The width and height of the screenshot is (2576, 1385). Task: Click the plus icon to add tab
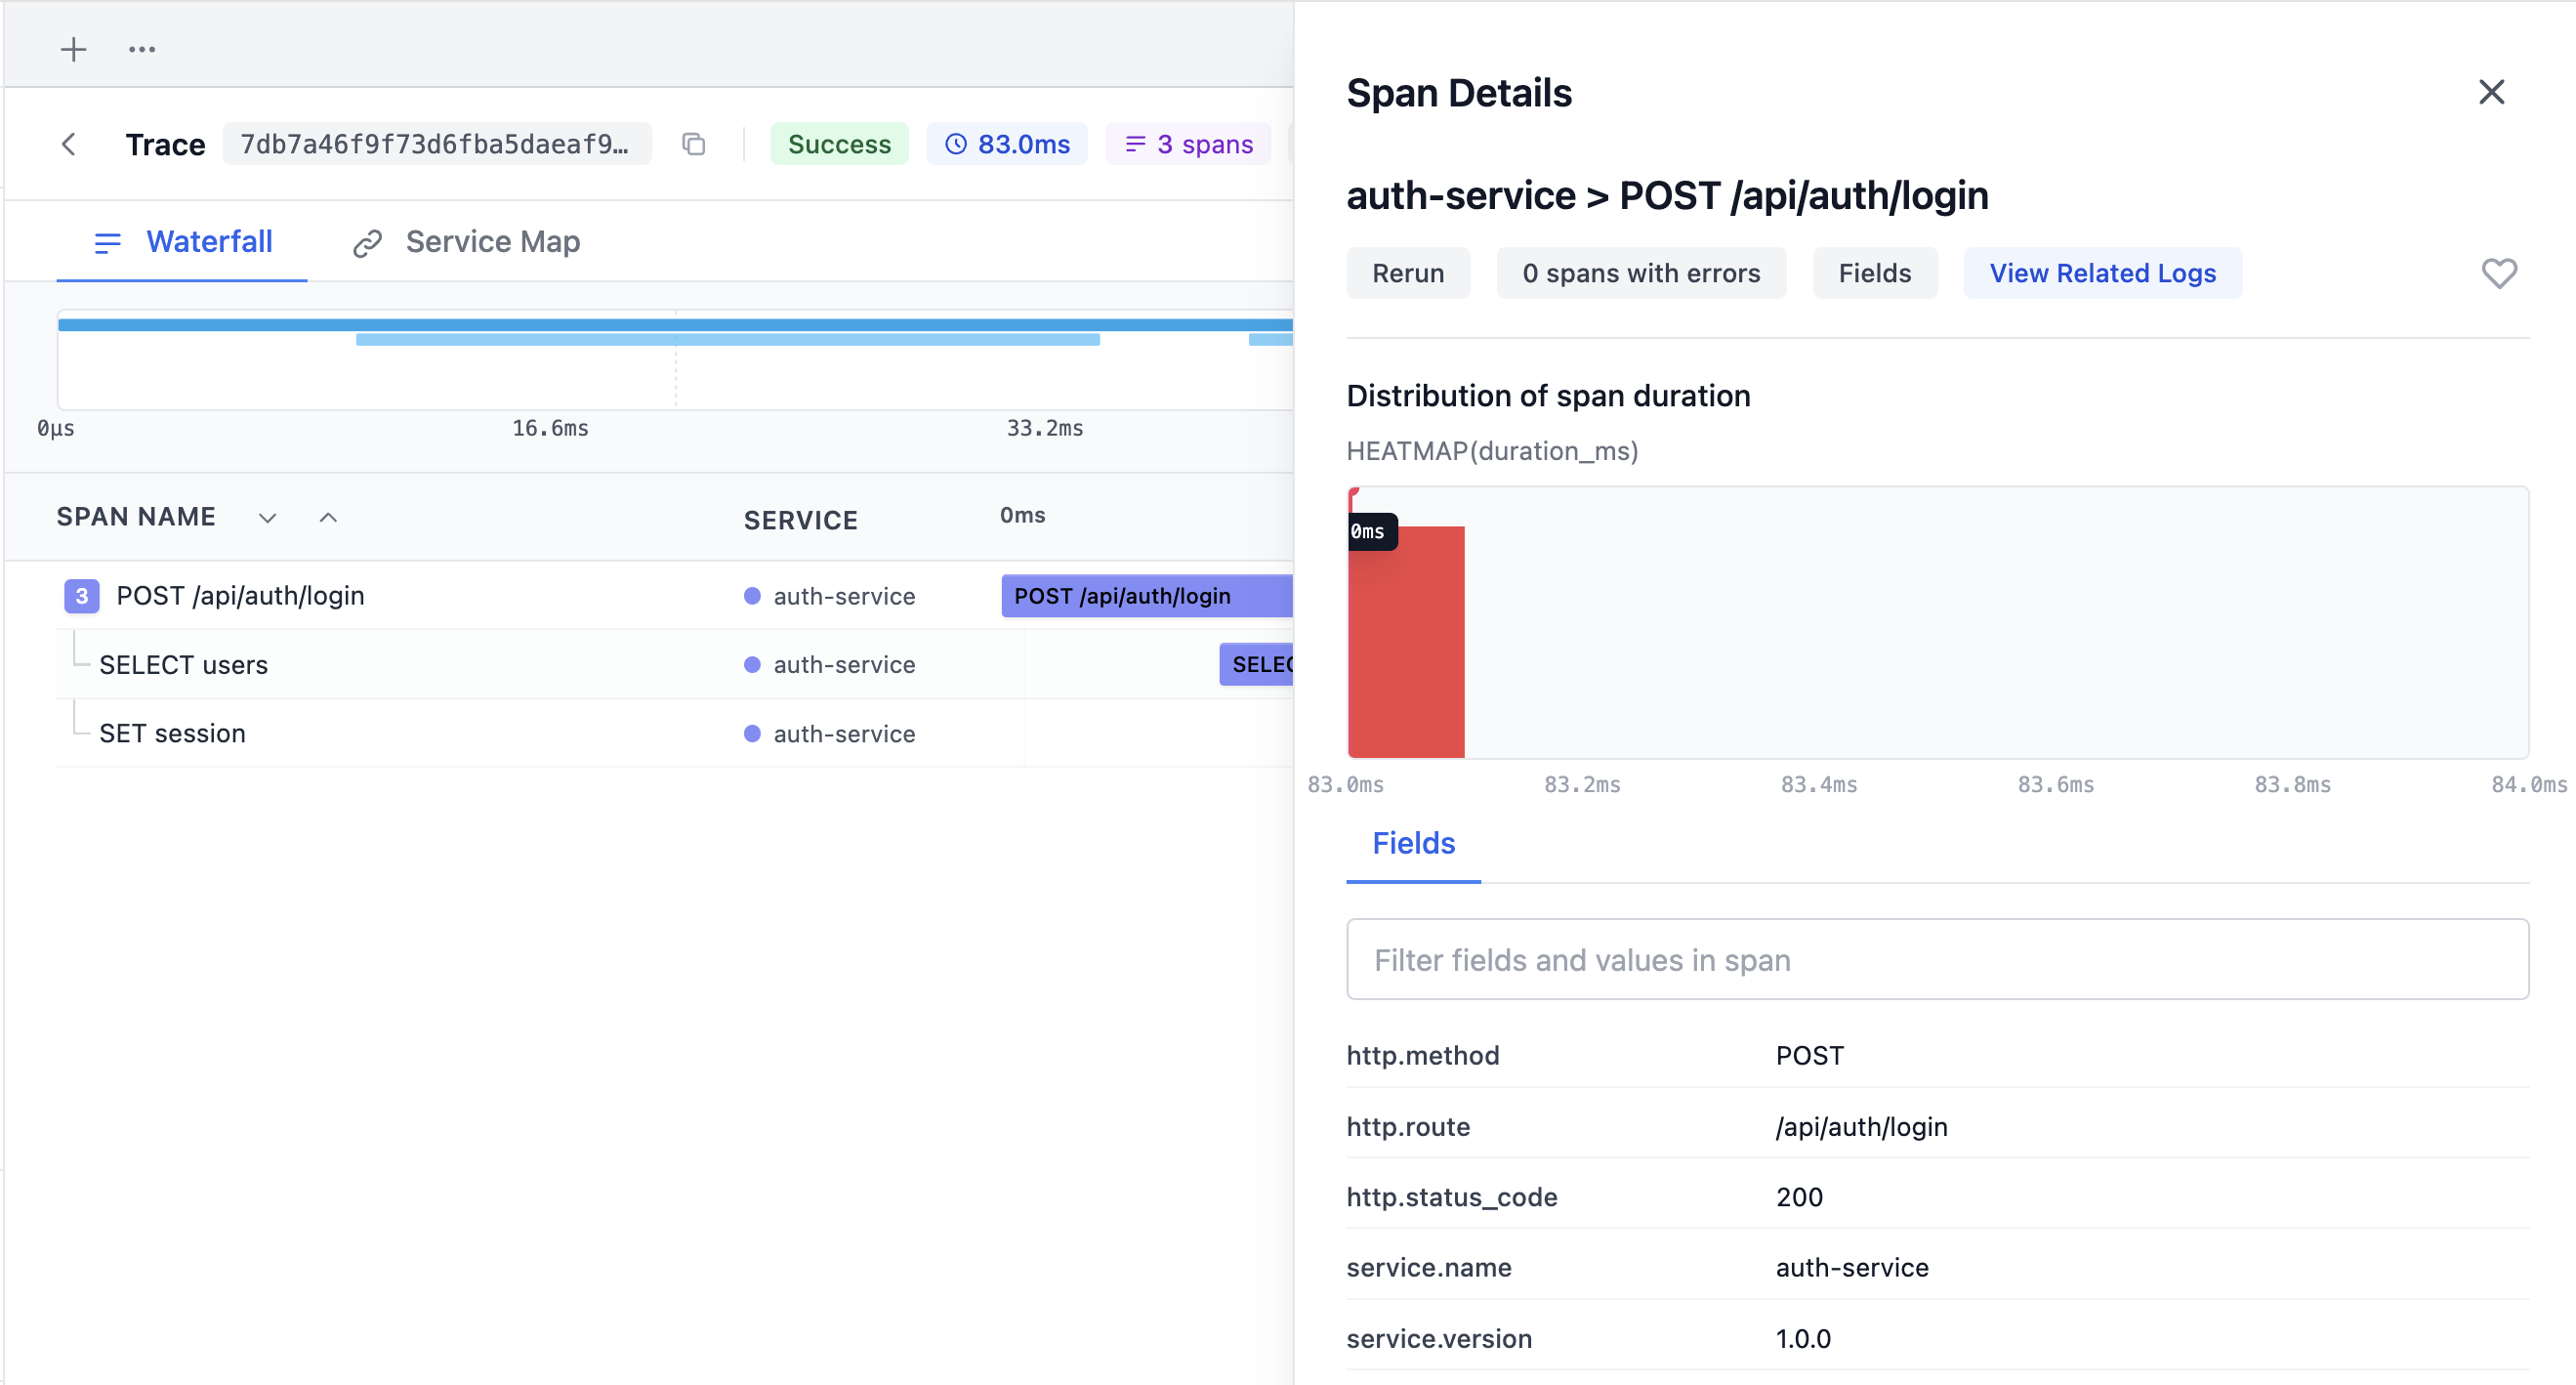click(x=73, y=49)
